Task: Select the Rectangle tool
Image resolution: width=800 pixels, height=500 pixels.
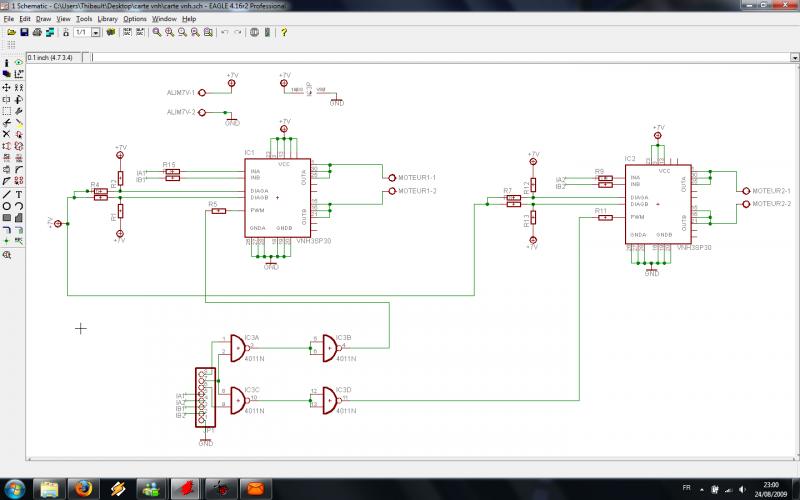Action: point(7,218)
